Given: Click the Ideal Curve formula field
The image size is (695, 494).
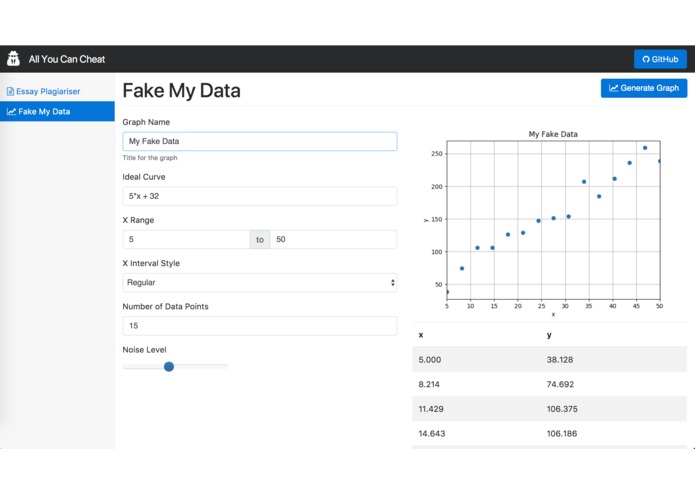Looking at the screenshot, I should coord(259,196).
